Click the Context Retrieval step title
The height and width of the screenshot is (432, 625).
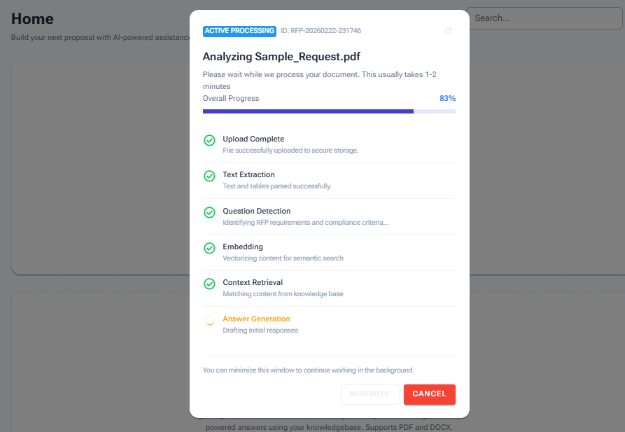click(x=252, y=282)
